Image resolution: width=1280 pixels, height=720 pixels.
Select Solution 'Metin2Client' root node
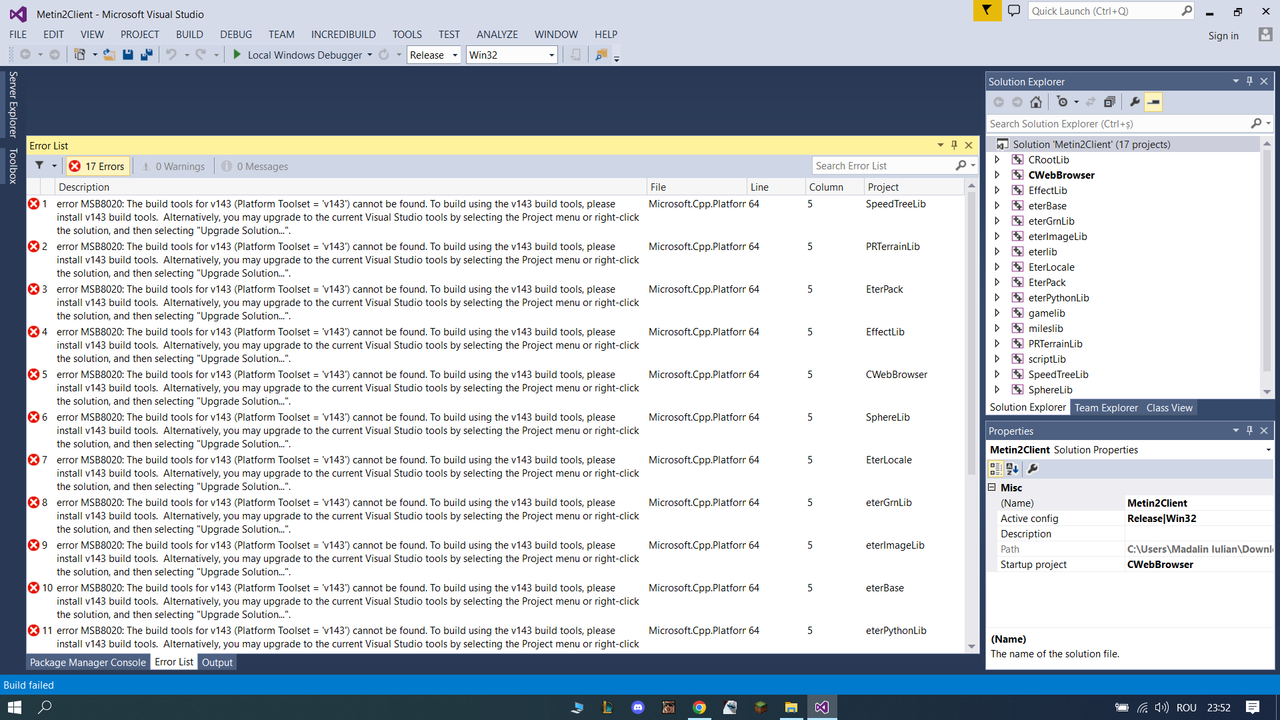point(1091,144)
